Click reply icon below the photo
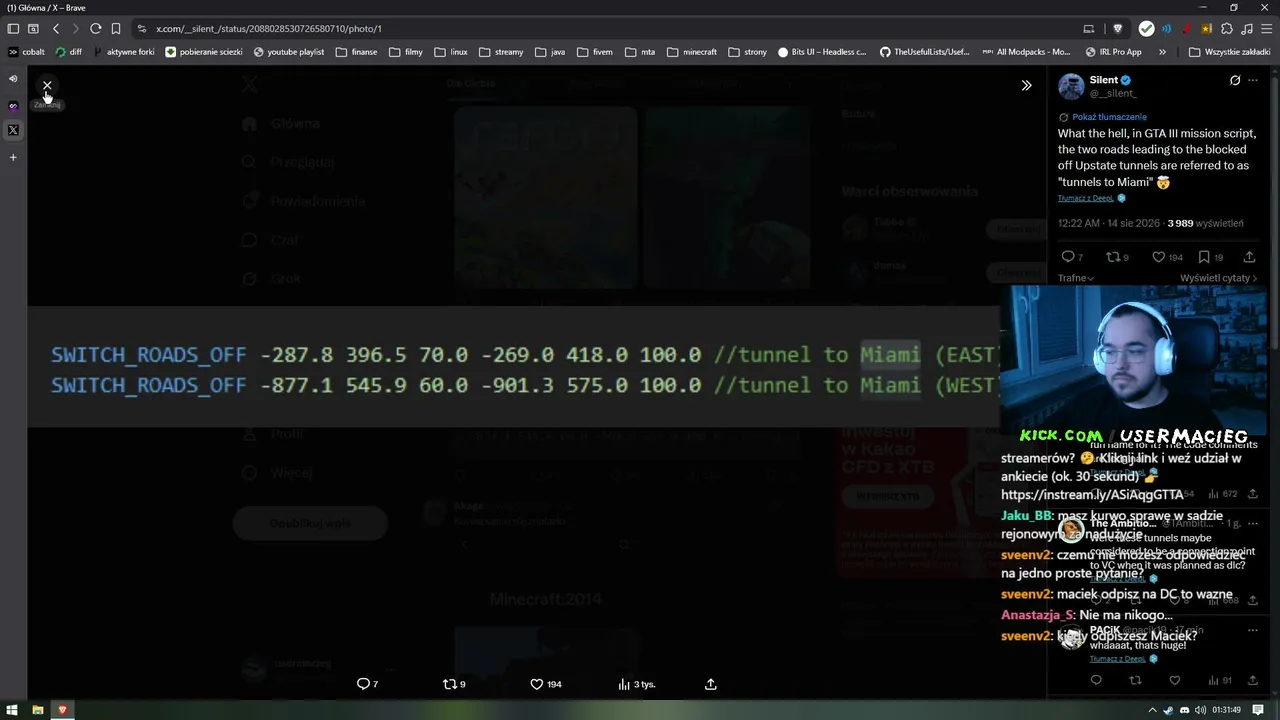The image size is (1280, 720). (364, 684)
